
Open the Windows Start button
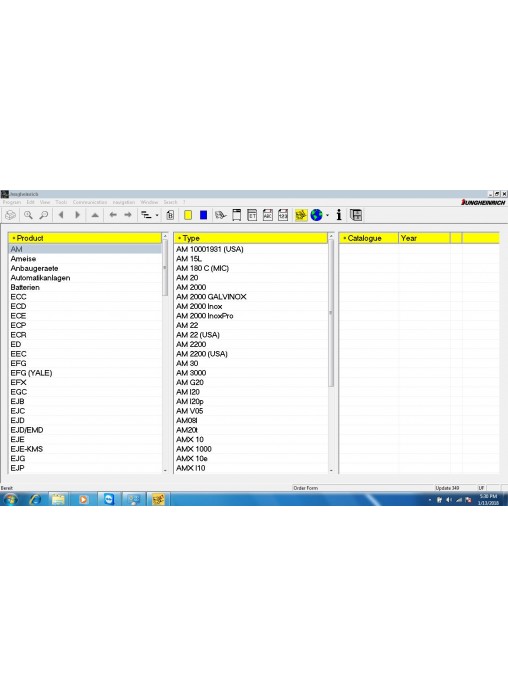10,499
